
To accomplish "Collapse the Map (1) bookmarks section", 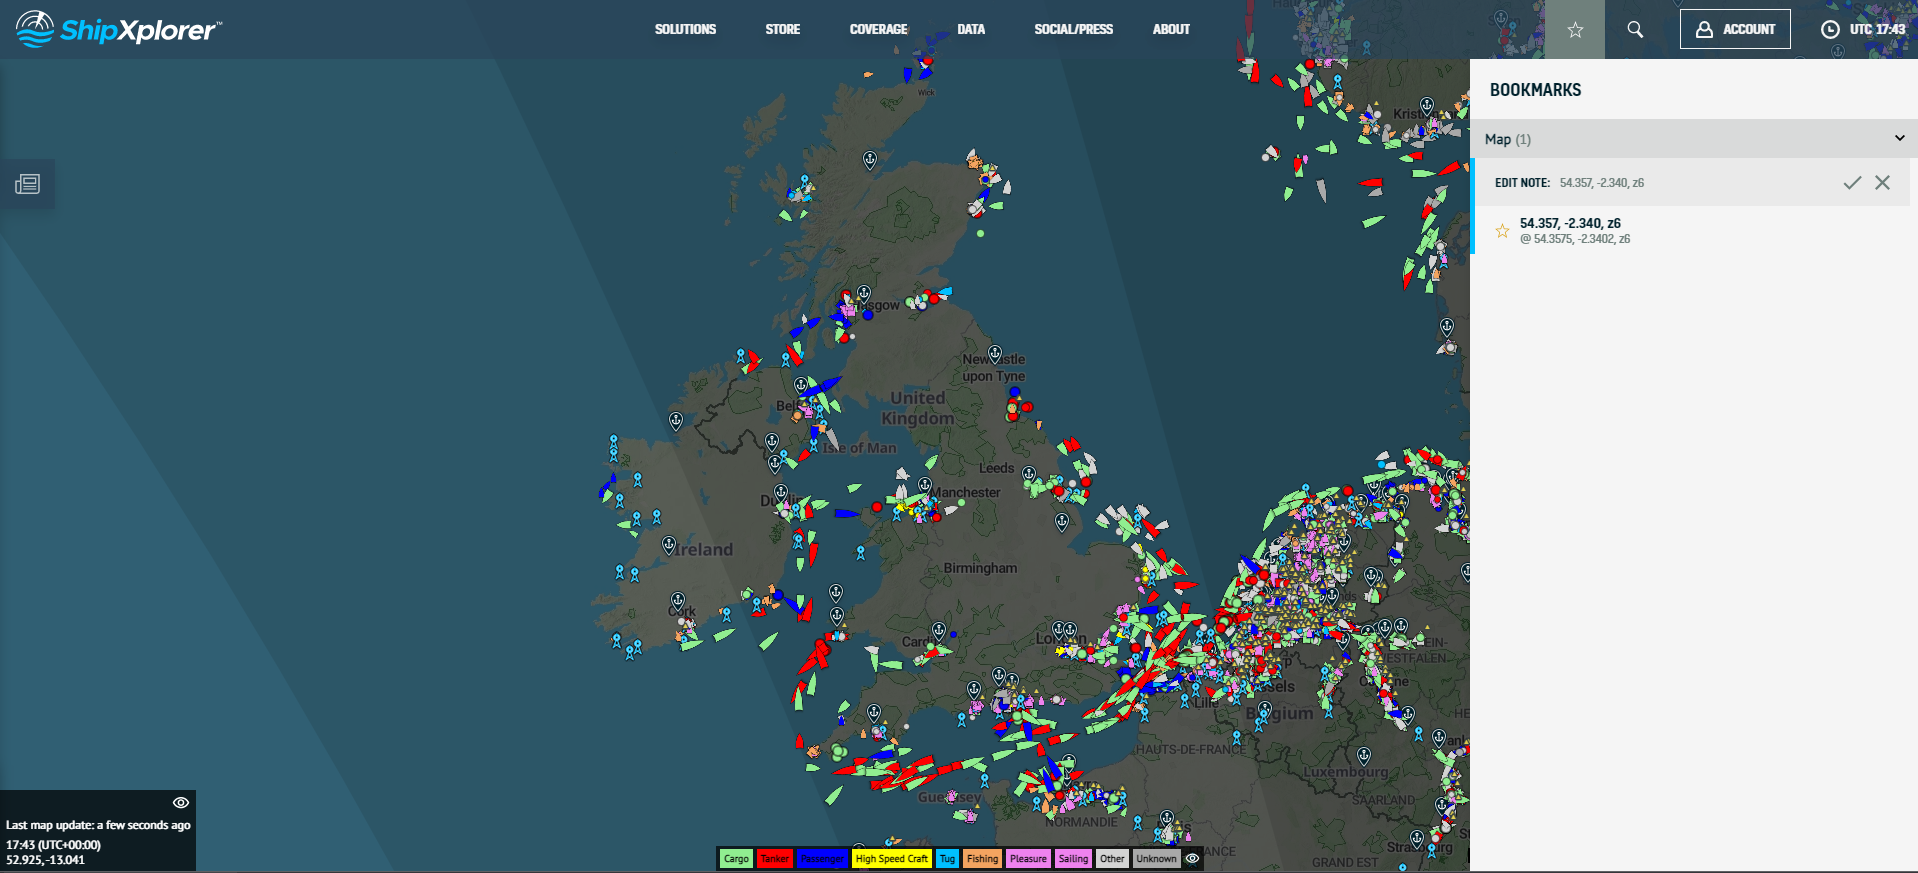I will [x=1899, y=139].
